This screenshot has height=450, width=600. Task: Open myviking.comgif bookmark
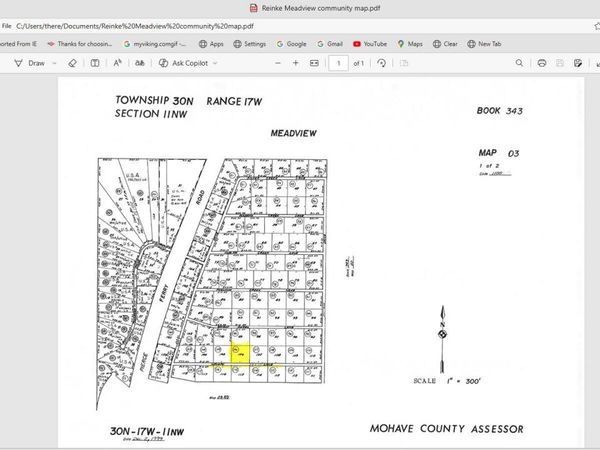(155, 44)
